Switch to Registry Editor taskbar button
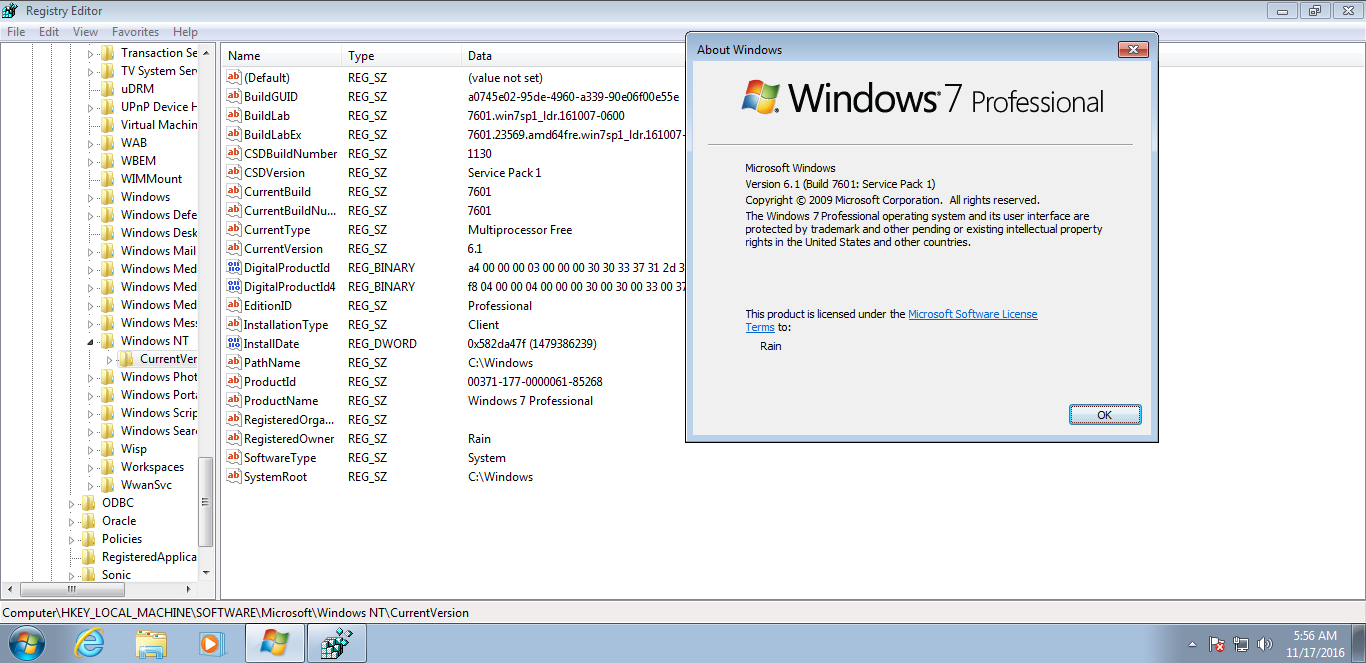The image size is (1366, 663). click(x=336, y=643)
